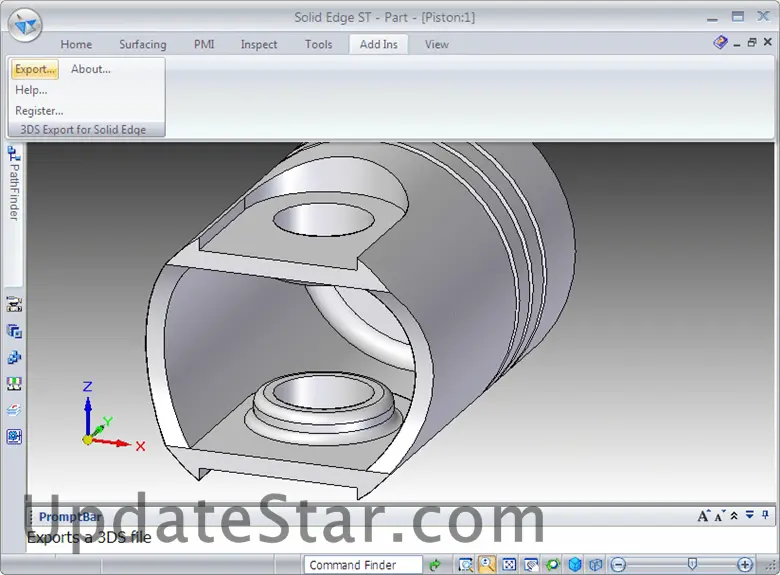Click the PromptBar title

[x=70, y=517]
